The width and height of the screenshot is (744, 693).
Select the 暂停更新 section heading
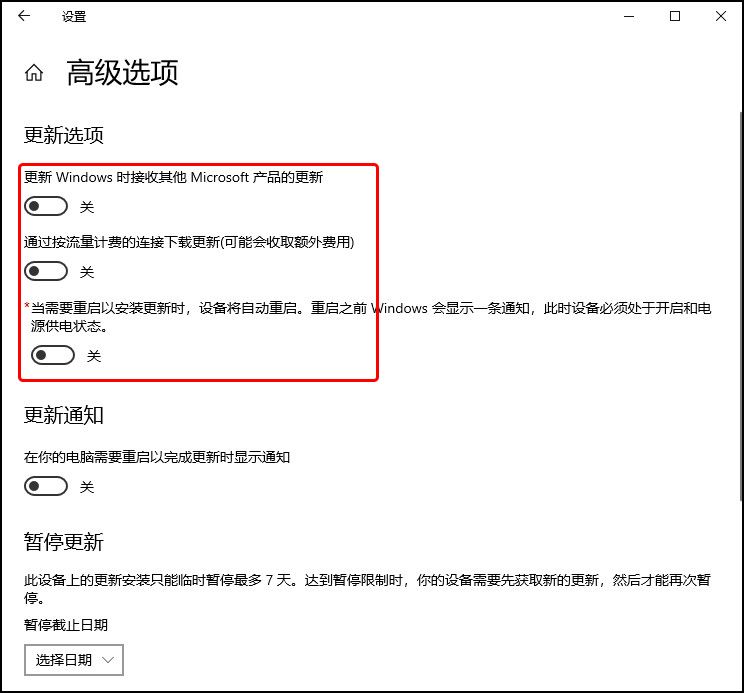64,542
